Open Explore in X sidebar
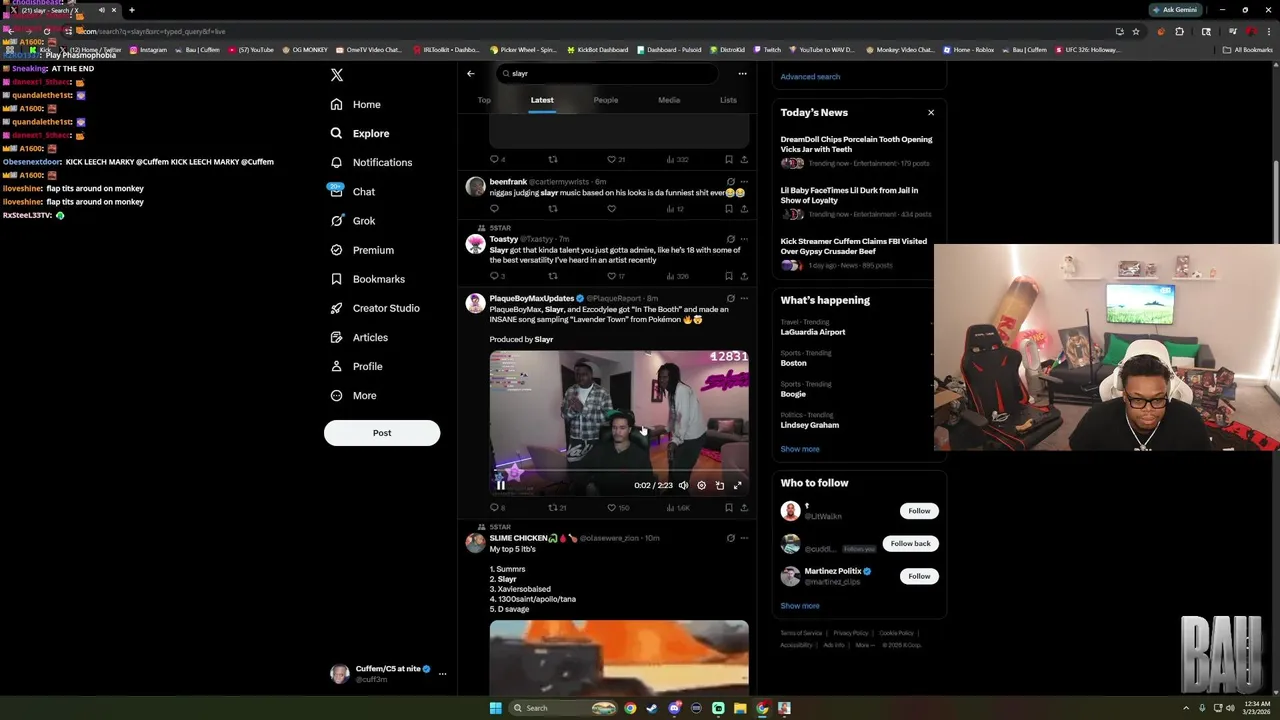 click(359, 133)
